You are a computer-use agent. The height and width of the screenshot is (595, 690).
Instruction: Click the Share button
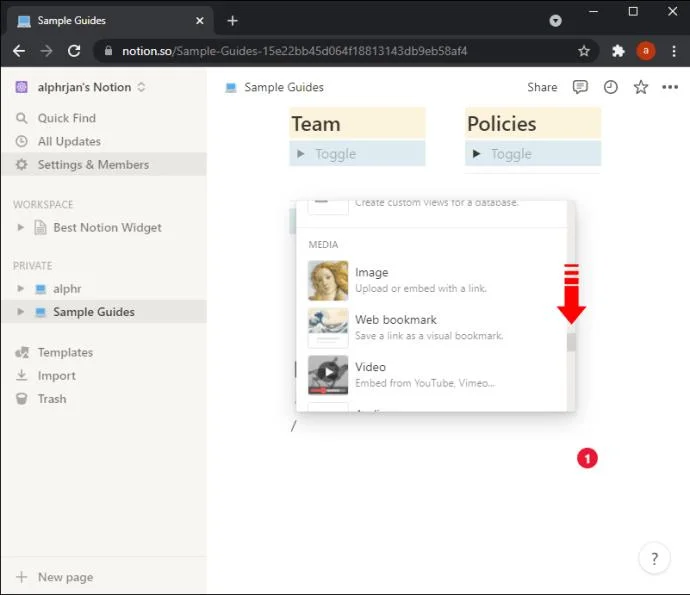point(542,87)
